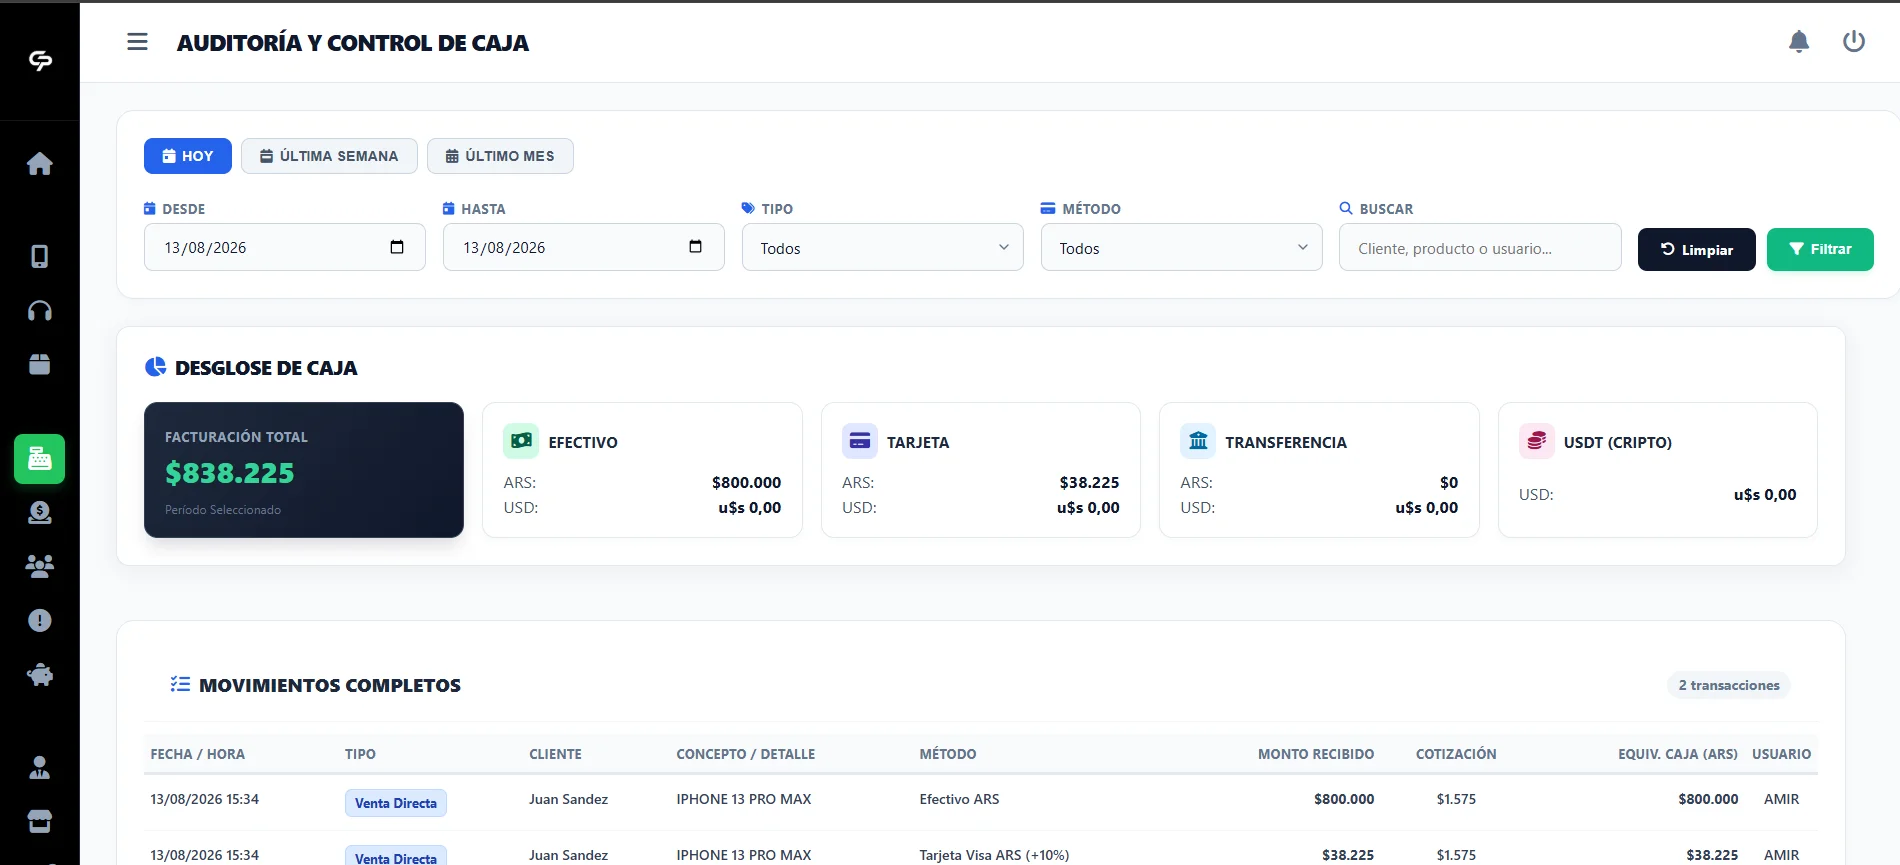The image size is (1900, 865).
Task: Expand the Método dropdown
Action: tap(1182, 247)
